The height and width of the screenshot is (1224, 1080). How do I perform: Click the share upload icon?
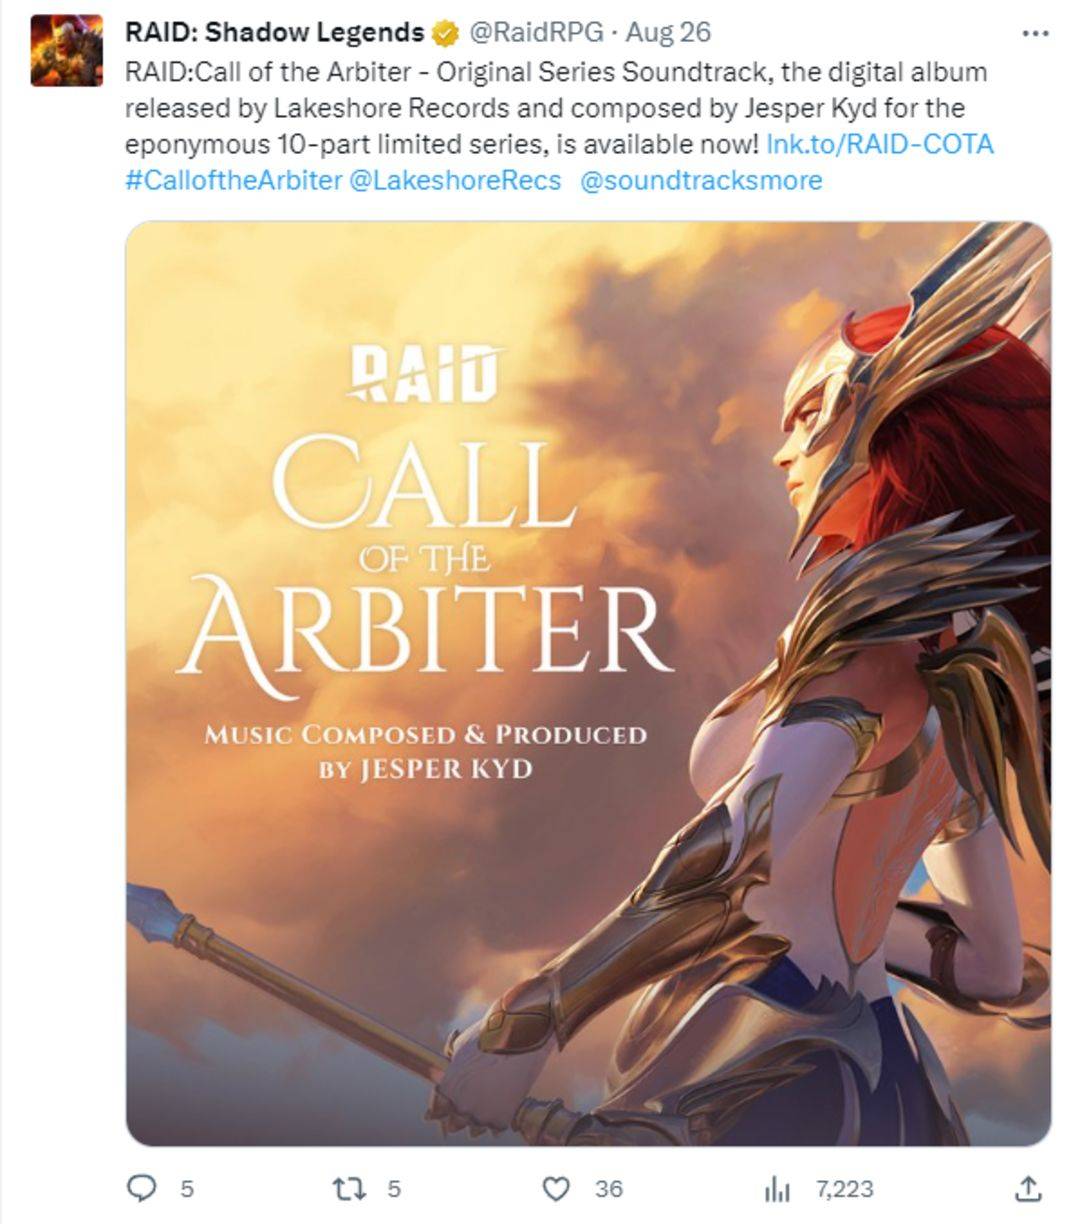pos(1028,1188)
